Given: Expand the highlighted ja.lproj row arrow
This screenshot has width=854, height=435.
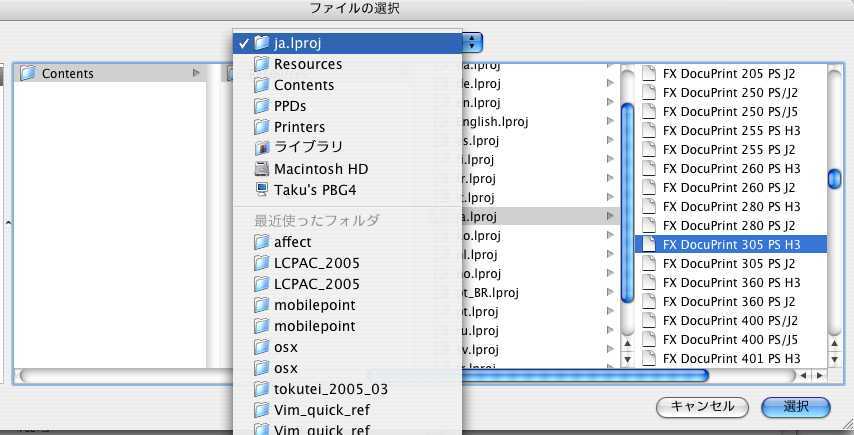Looking at the screenshot, I should click(x=610, y=216).
